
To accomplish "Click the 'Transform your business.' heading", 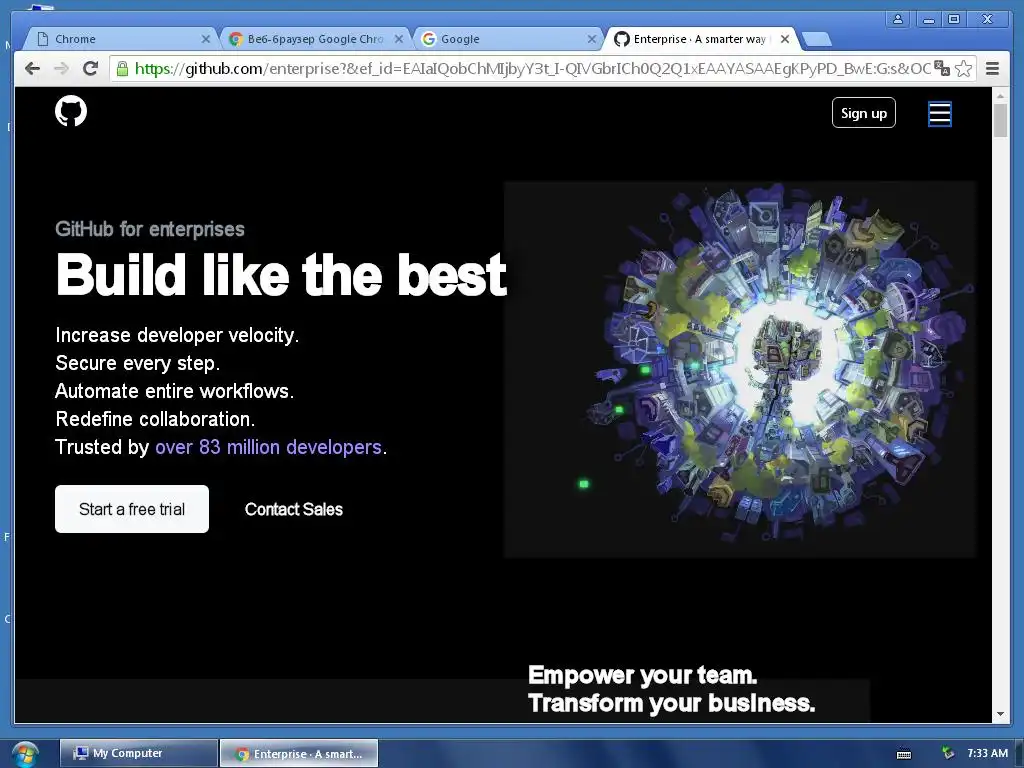I will click(671, 703).
